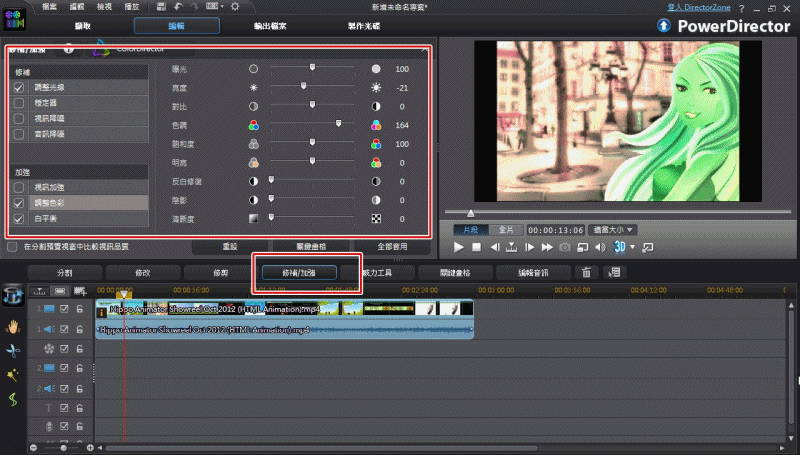
Task: Click the 修補/加強 button above timeline
Action: click(299, 273)
